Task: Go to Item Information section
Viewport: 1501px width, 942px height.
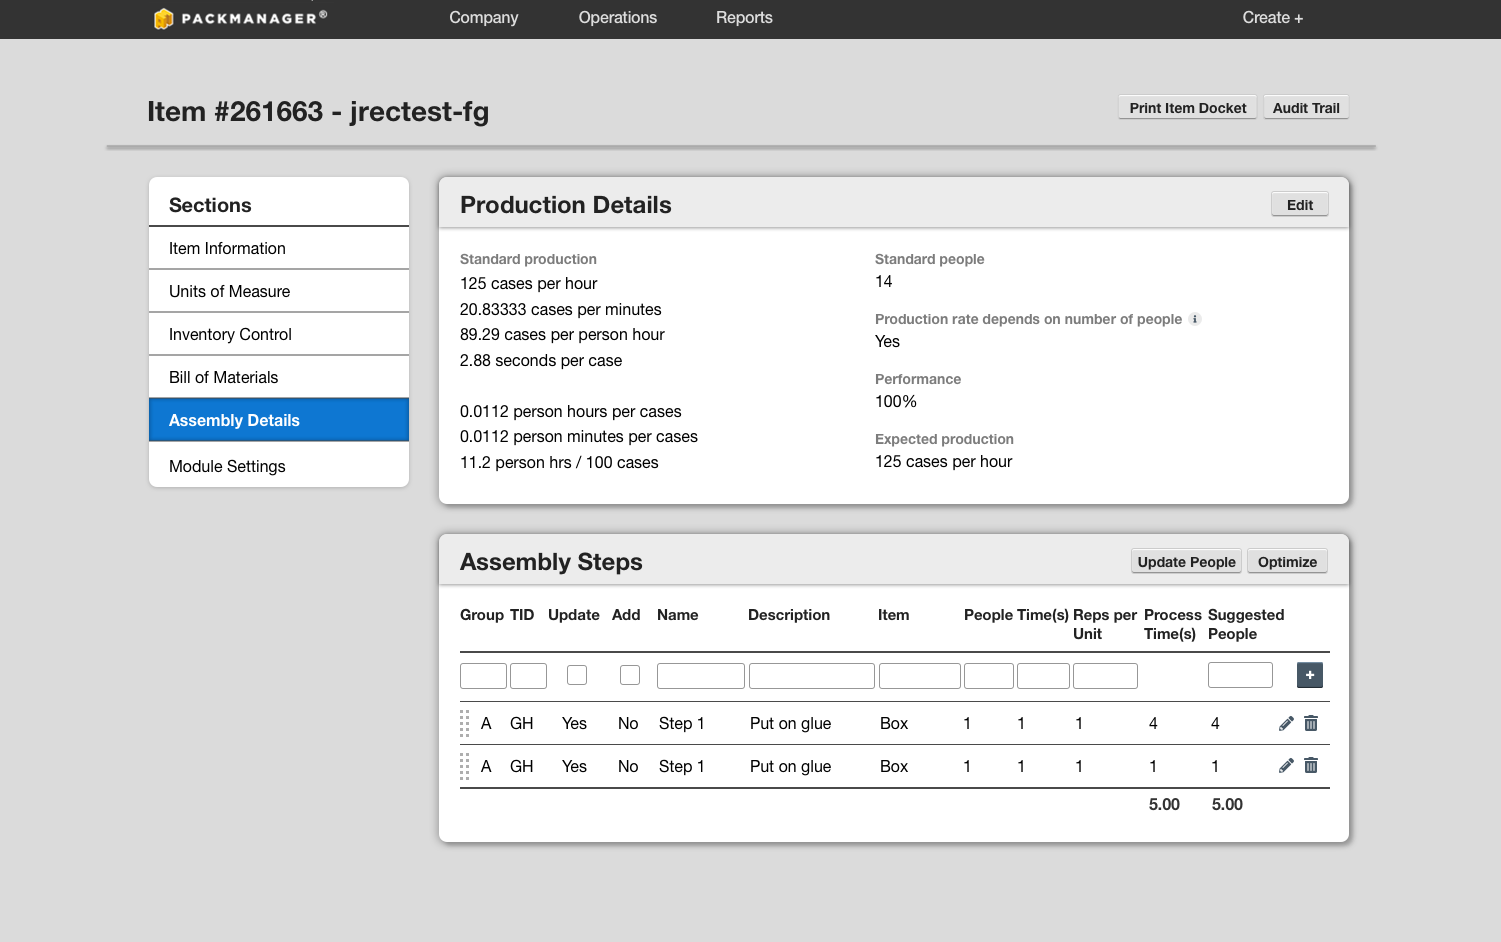Action: (279, 248)
